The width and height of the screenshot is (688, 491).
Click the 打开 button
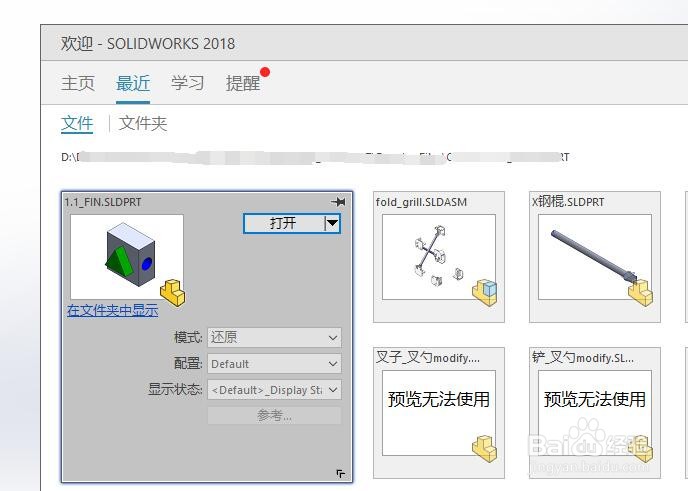pos(283,223)
